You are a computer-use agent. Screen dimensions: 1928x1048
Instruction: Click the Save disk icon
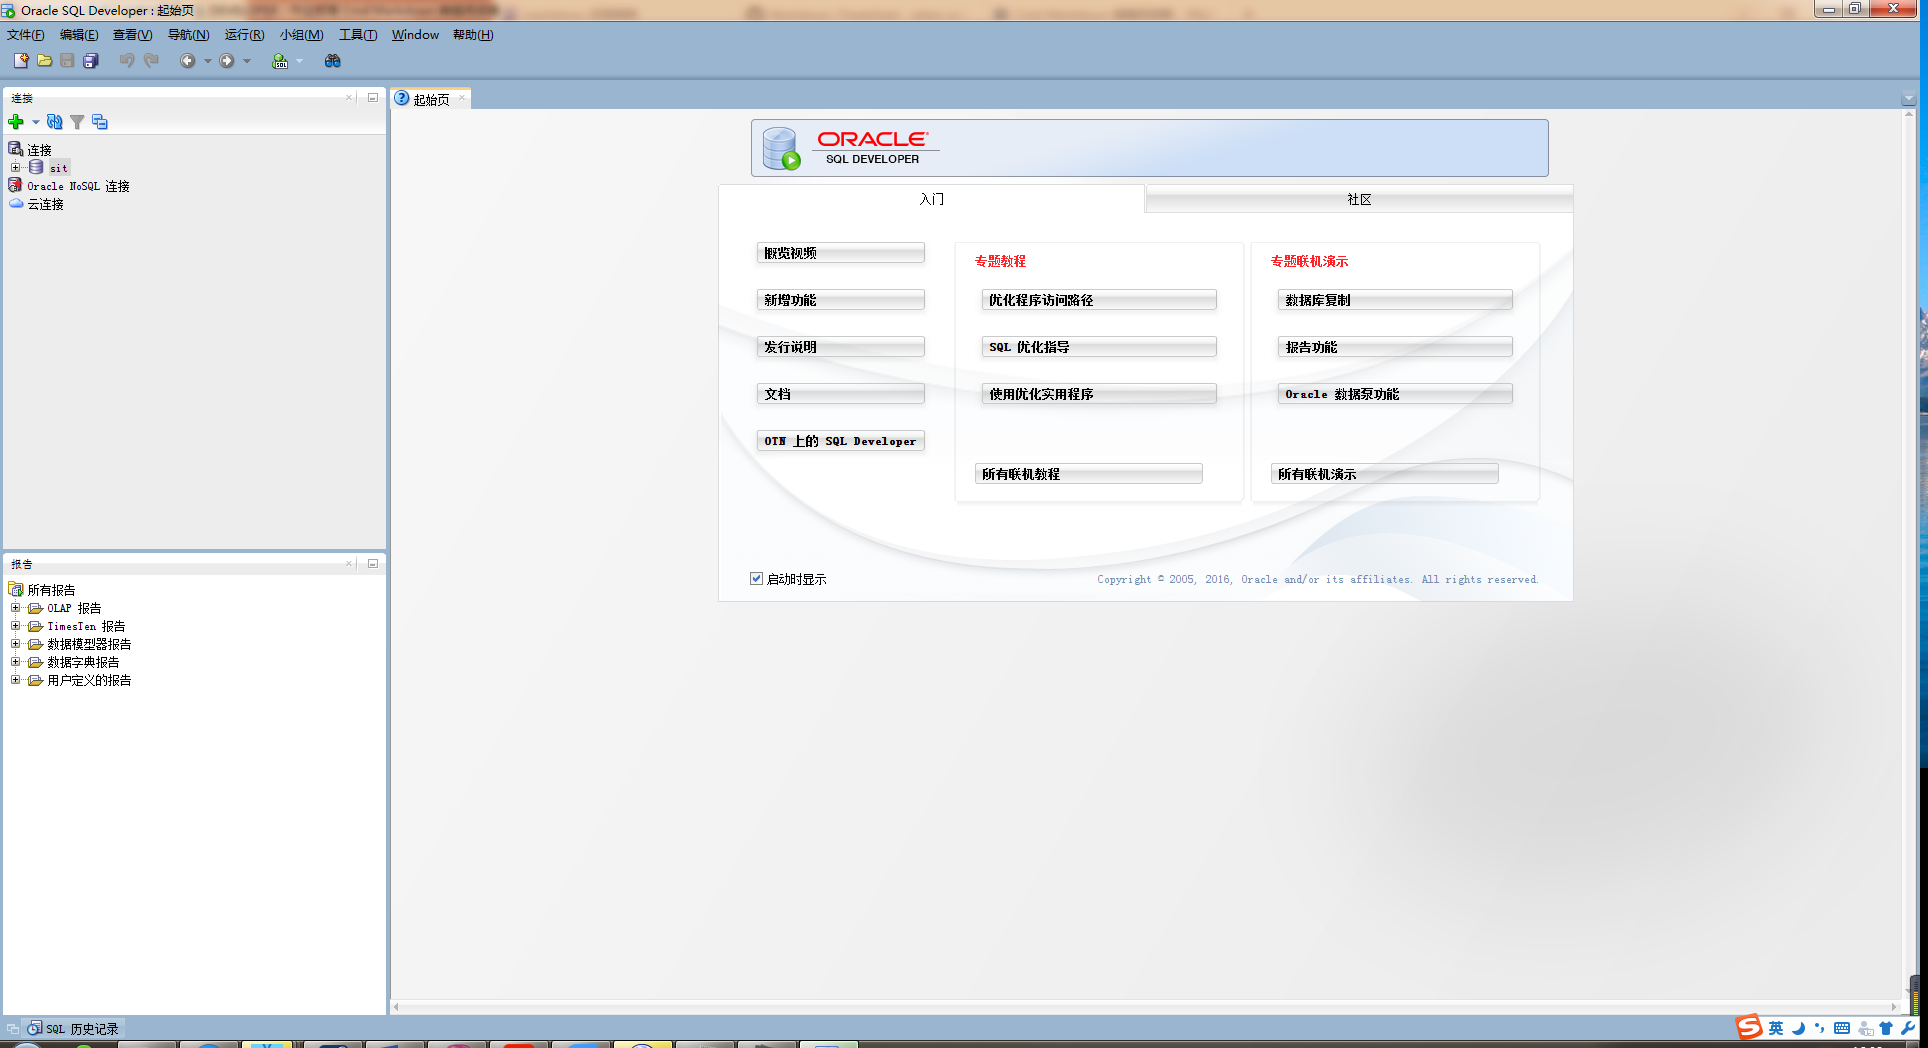click(67, 61)
